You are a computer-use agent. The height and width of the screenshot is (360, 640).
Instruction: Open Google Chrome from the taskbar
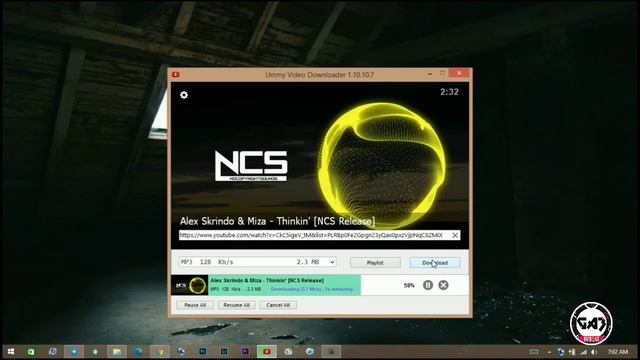click(160, 351)
